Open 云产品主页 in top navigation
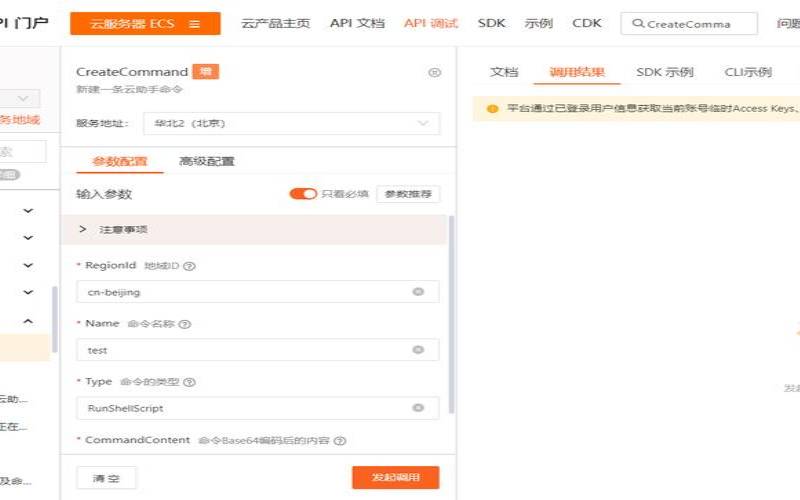This screenshot has height=500, width=800. 276,23
